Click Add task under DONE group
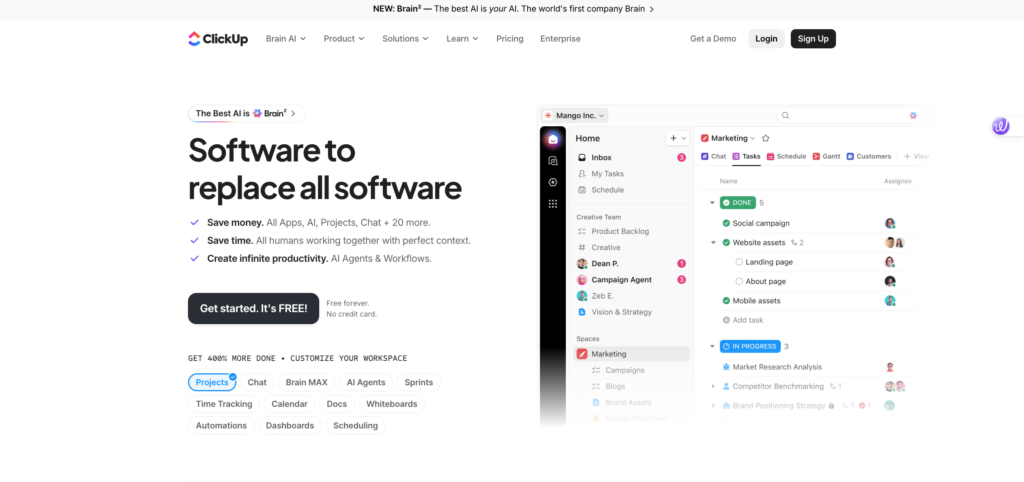The image size is (1024, 482). click(x=743, y=320)
